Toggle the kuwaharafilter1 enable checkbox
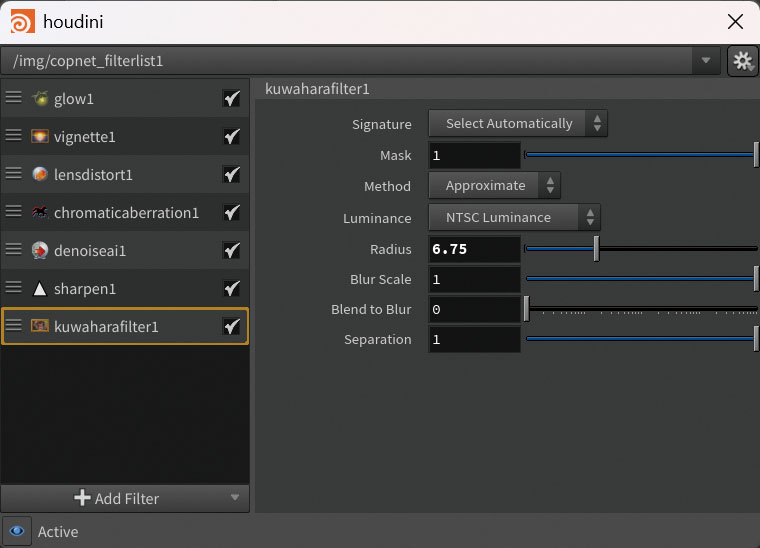Viewport: 760px width, 548px height. click(232, 326)
